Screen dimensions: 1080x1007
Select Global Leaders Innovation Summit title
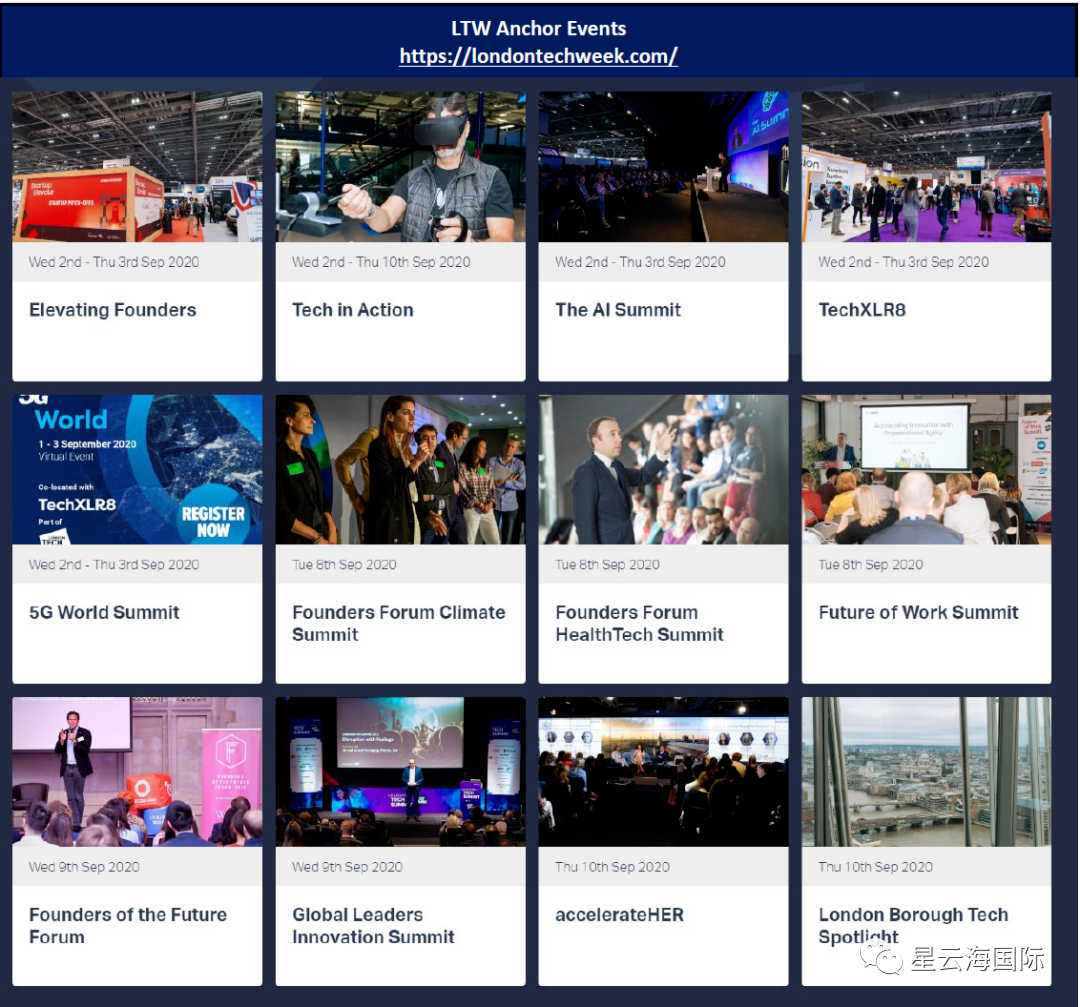[373, 925]
